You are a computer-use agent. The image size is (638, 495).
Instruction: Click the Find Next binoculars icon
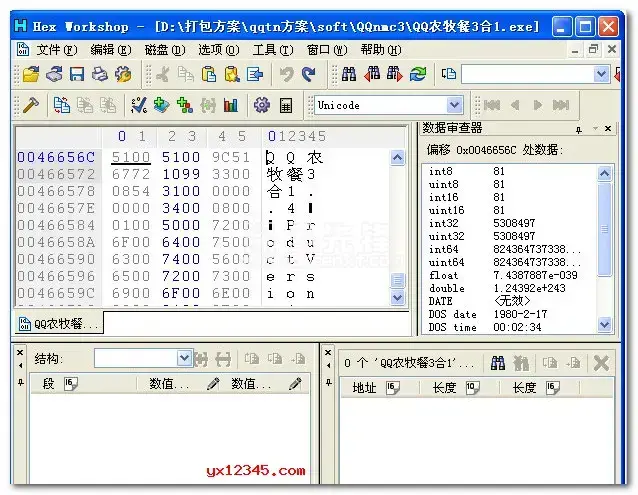(x=394, y=74)
